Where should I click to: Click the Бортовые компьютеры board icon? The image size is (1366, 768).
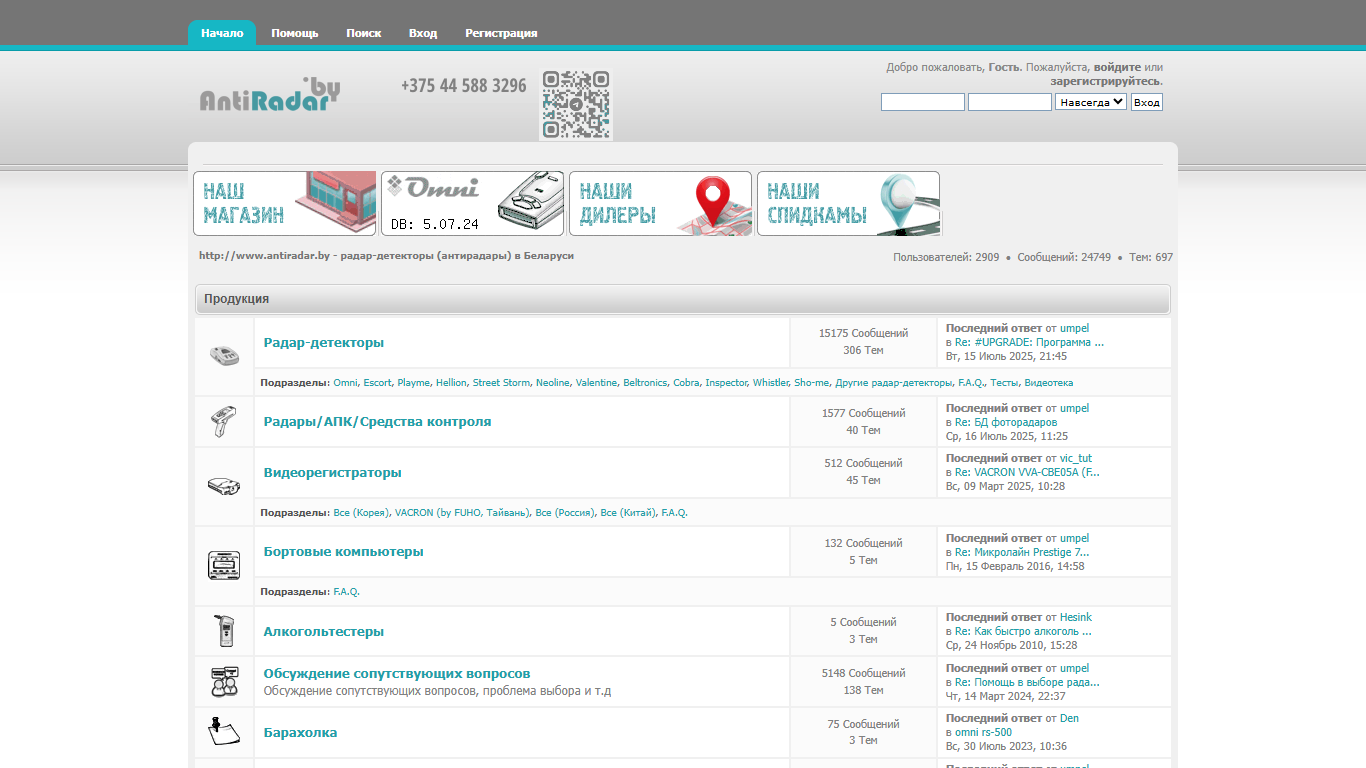point(224,565)
